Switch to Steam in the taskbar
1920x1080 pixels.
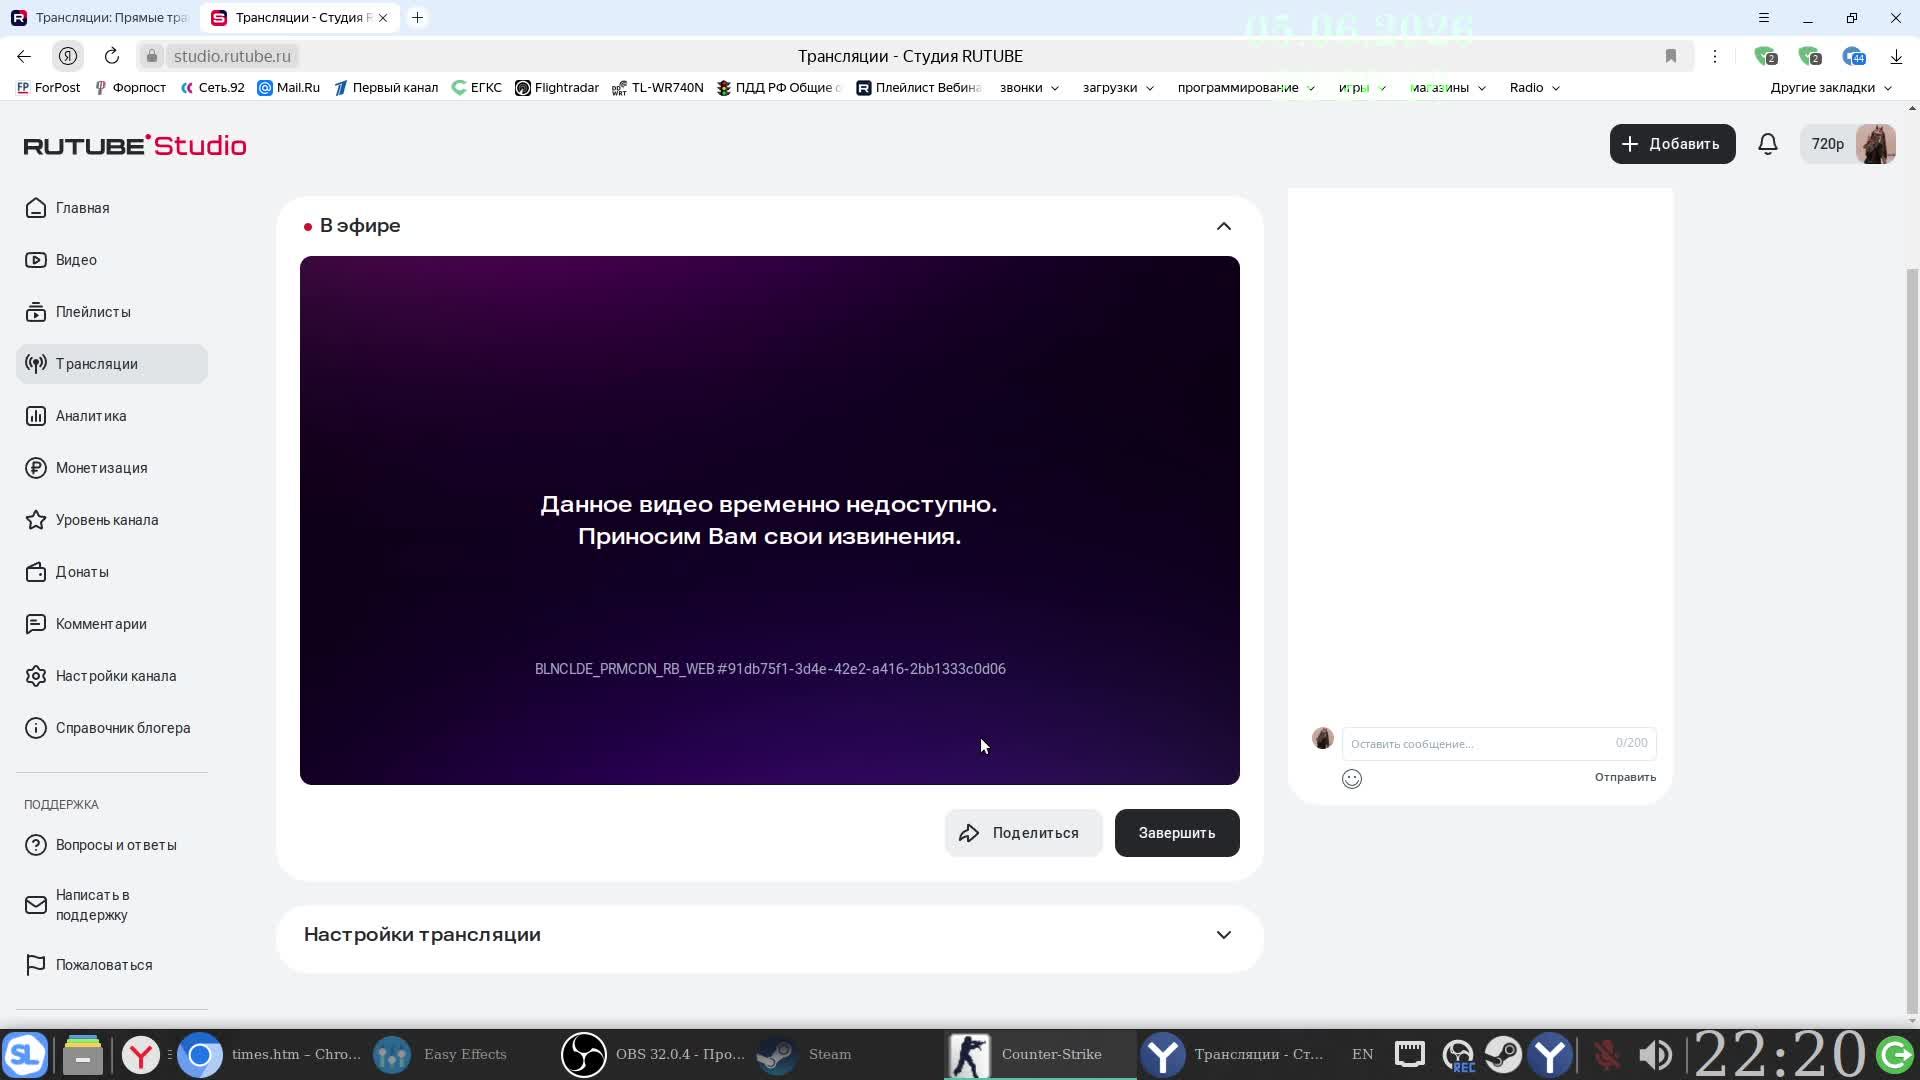pyautogui.click(x=806, y=1054)
